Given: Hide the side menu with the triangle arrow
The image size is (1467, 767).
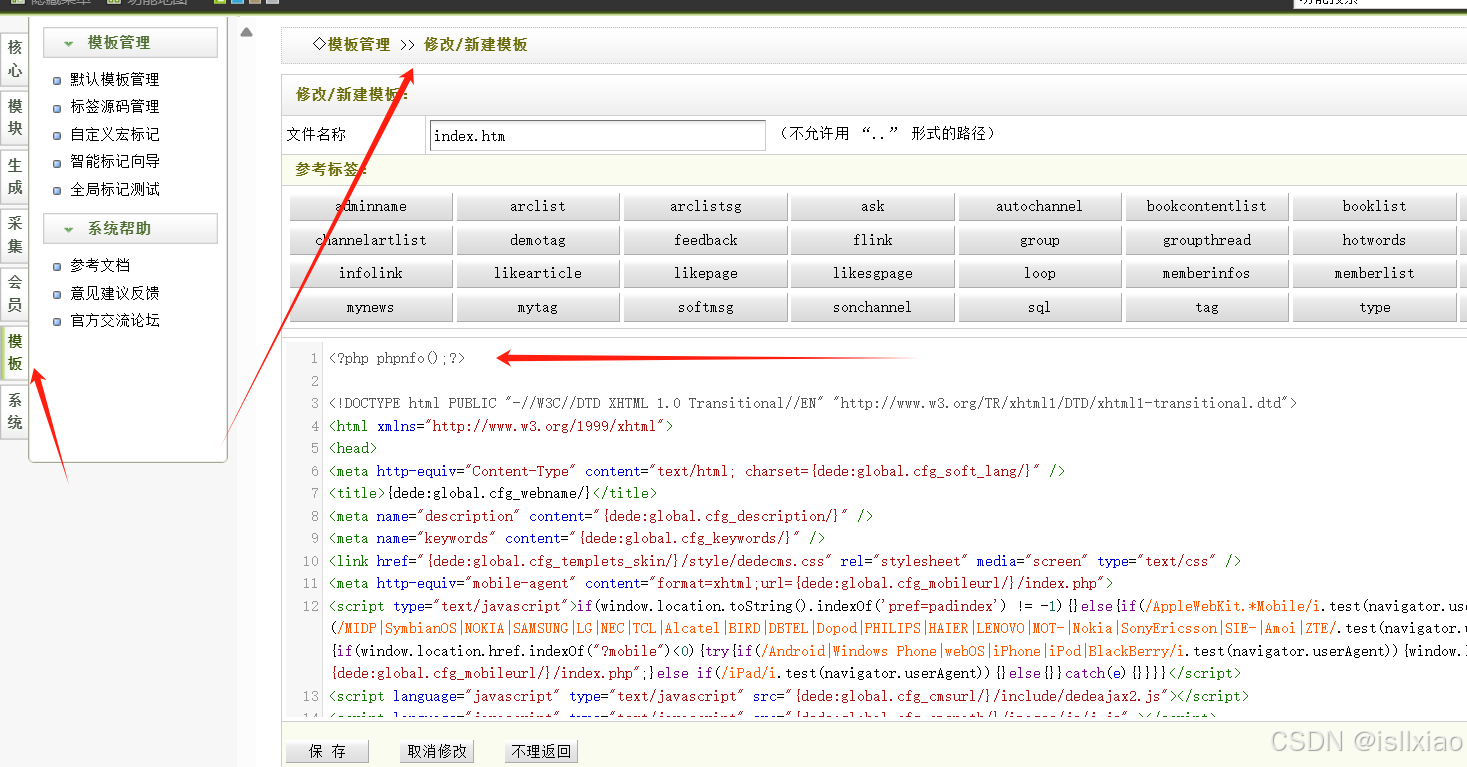Looking at the screenshot, I should tap(247, 32).
